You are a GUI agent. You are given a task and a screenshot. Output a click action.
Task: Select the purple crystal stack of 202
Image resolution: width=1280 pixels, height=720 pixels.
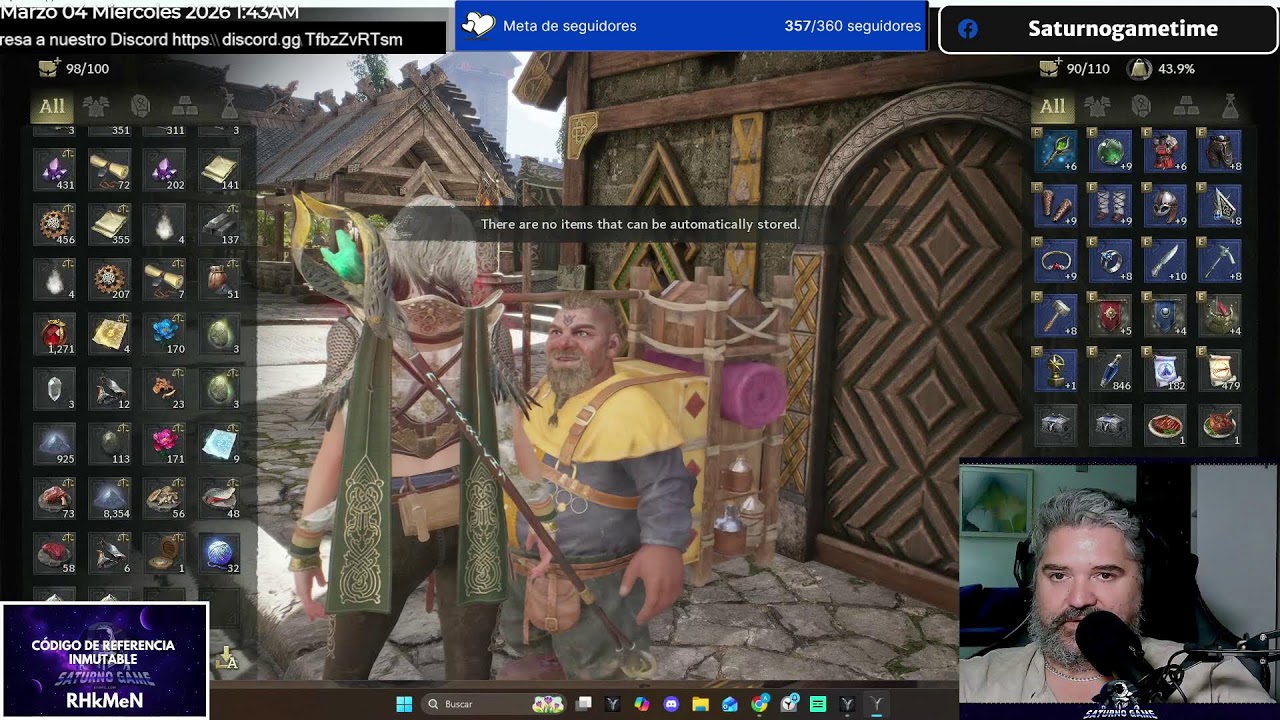click(164, 170)
